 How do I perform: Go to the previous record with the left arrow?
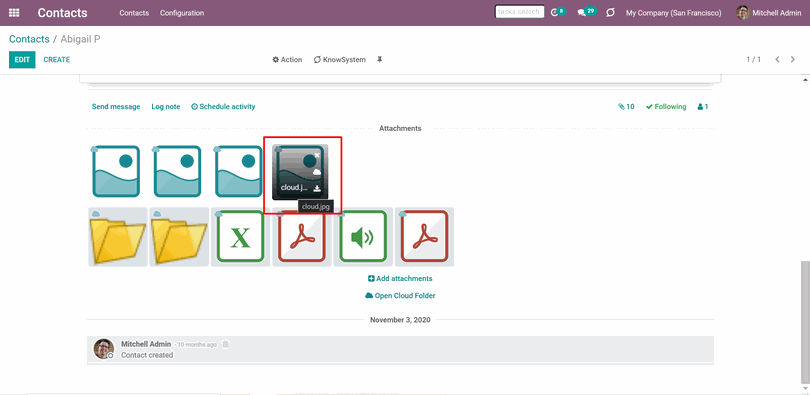[777, 60]
